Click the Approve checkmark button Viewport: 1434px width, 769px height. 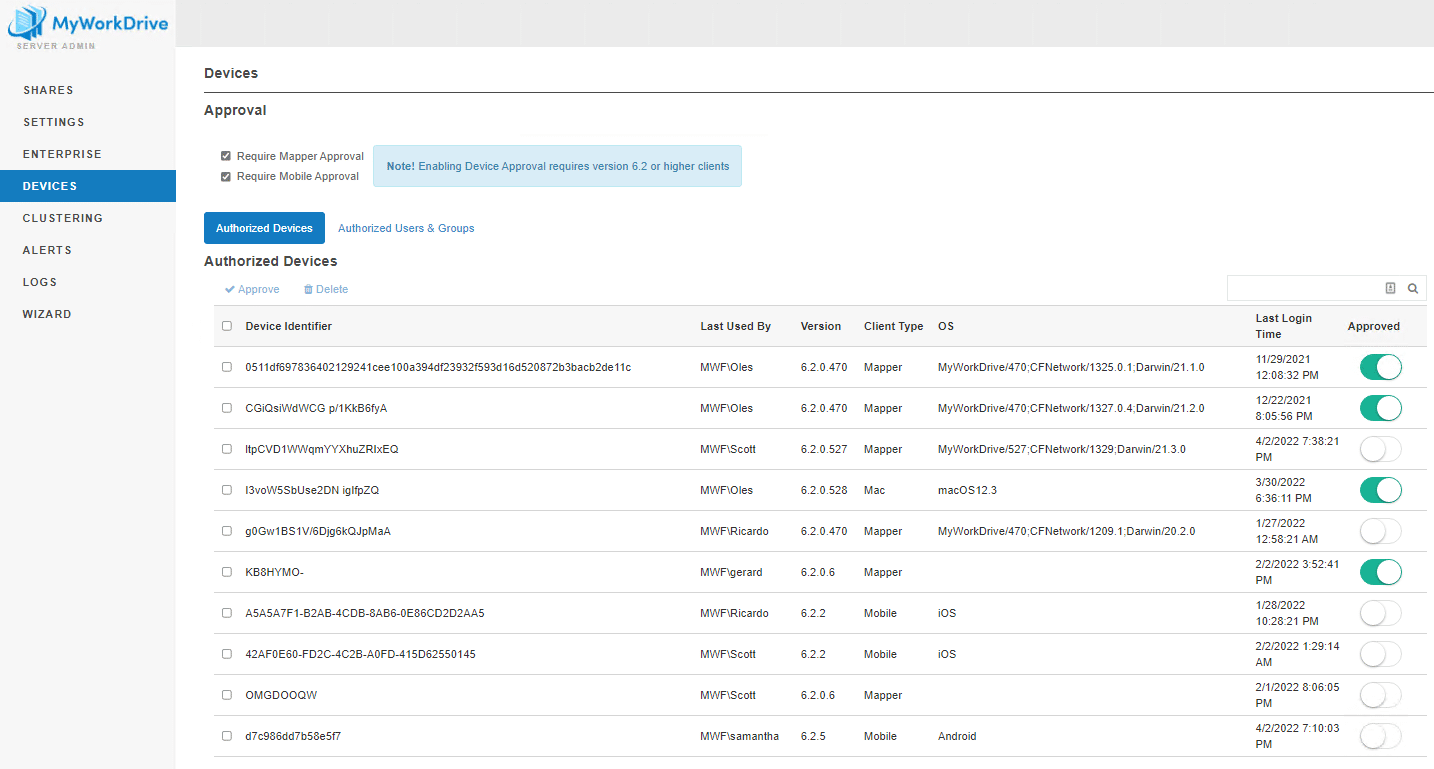[252, 289]
